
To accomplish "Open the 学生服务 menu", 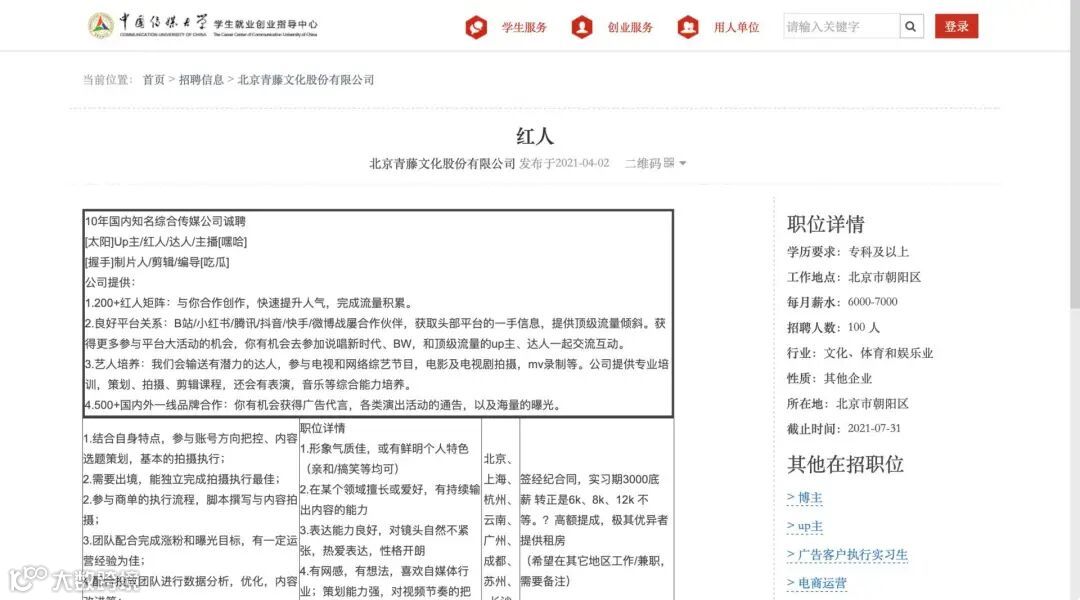I will coord(524,27).
